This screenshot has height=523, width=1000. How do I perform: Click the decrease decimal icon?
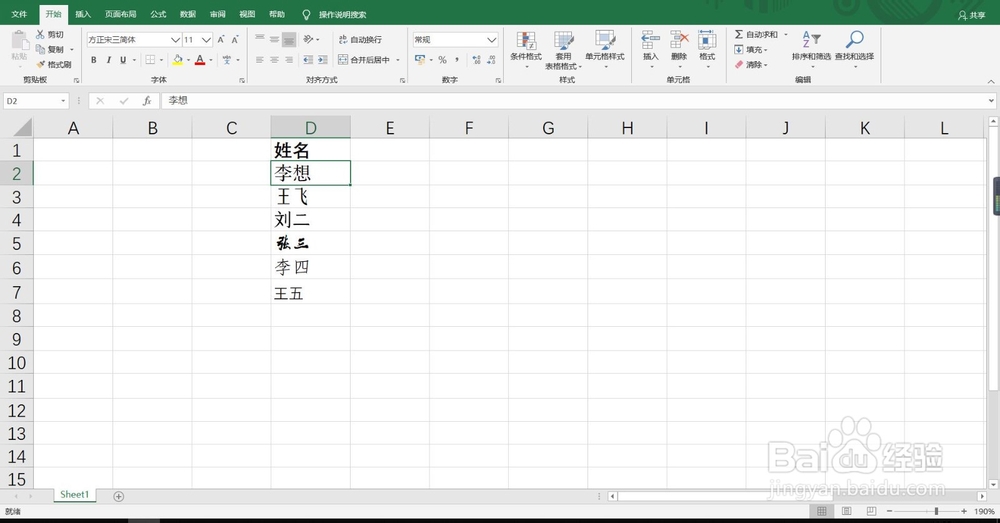(x=491, y=60)
